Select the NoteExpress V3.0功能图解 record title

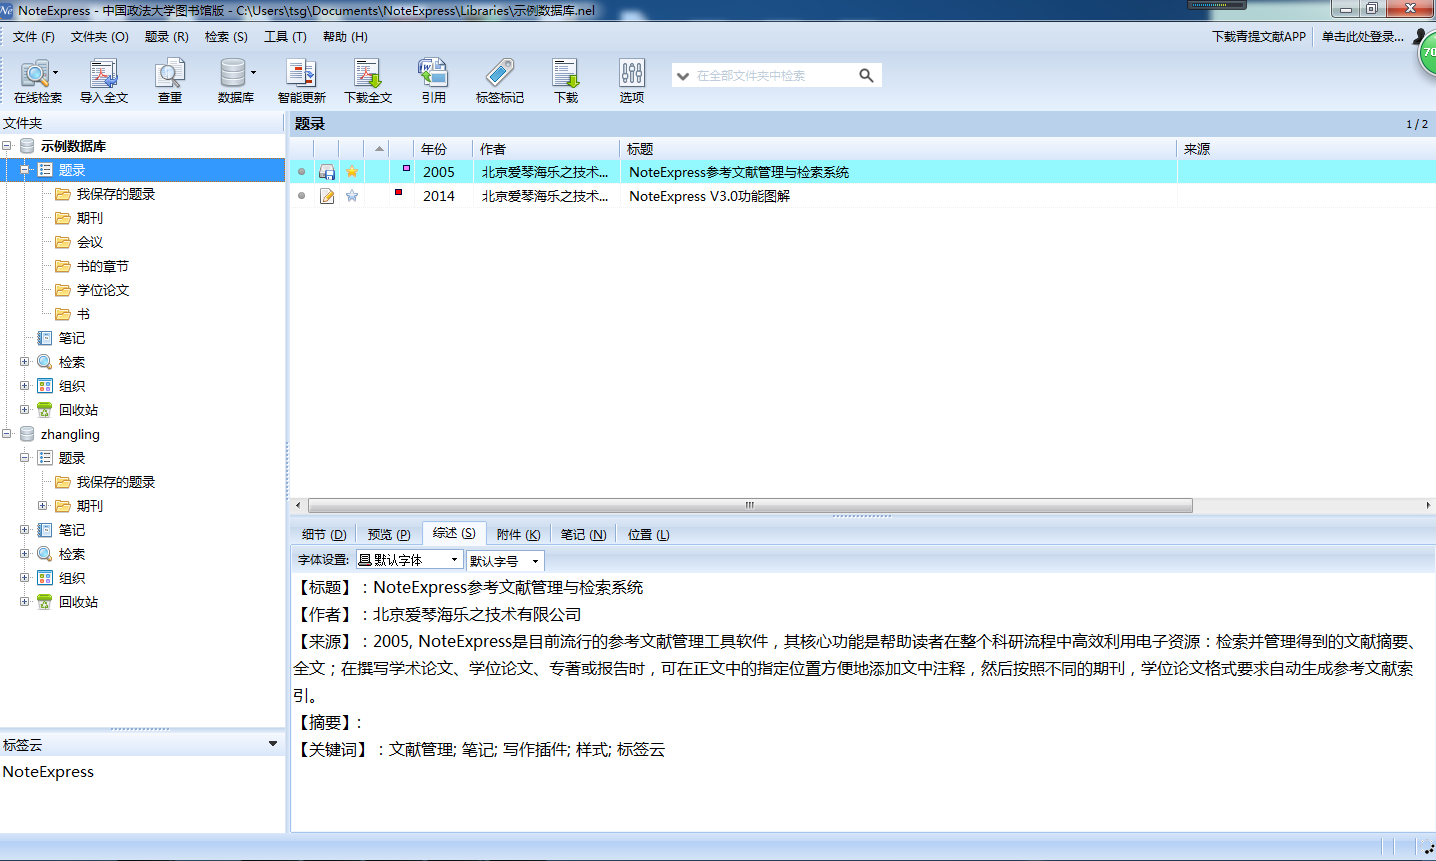click(x=709, y=196)
